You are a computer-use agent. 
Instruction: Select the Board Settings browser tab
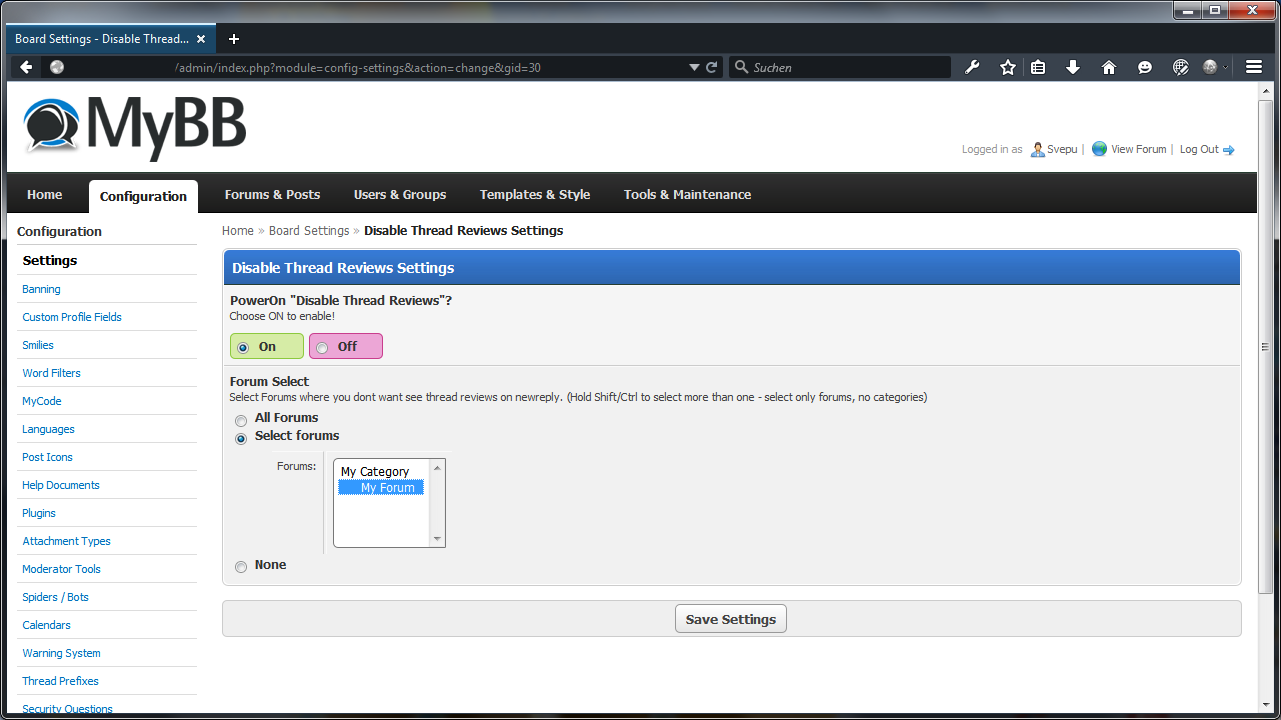[110, 39]
